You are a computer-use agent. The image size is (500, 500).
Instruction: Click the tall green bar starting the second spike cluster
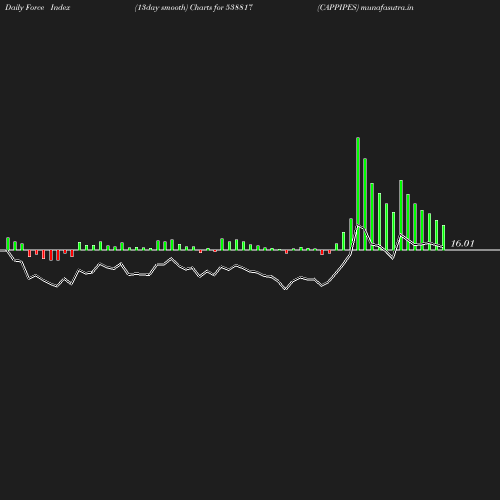pyautogui.click(x=401, y=215)
